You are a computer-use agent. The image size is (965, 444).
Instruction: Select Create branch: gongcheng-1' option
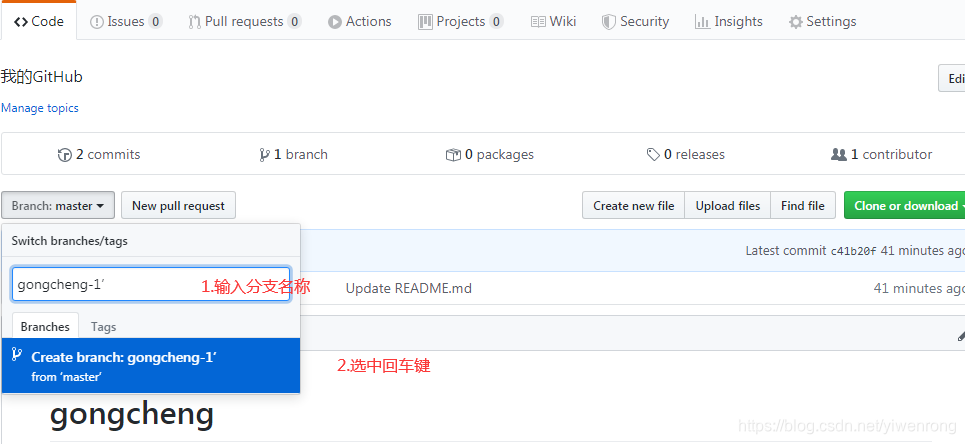pos(151,365)
